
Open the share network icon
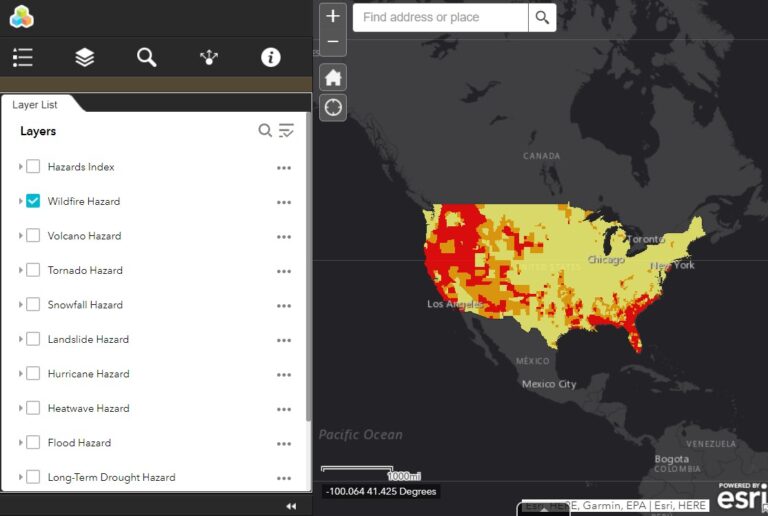[x=209, y=58]
